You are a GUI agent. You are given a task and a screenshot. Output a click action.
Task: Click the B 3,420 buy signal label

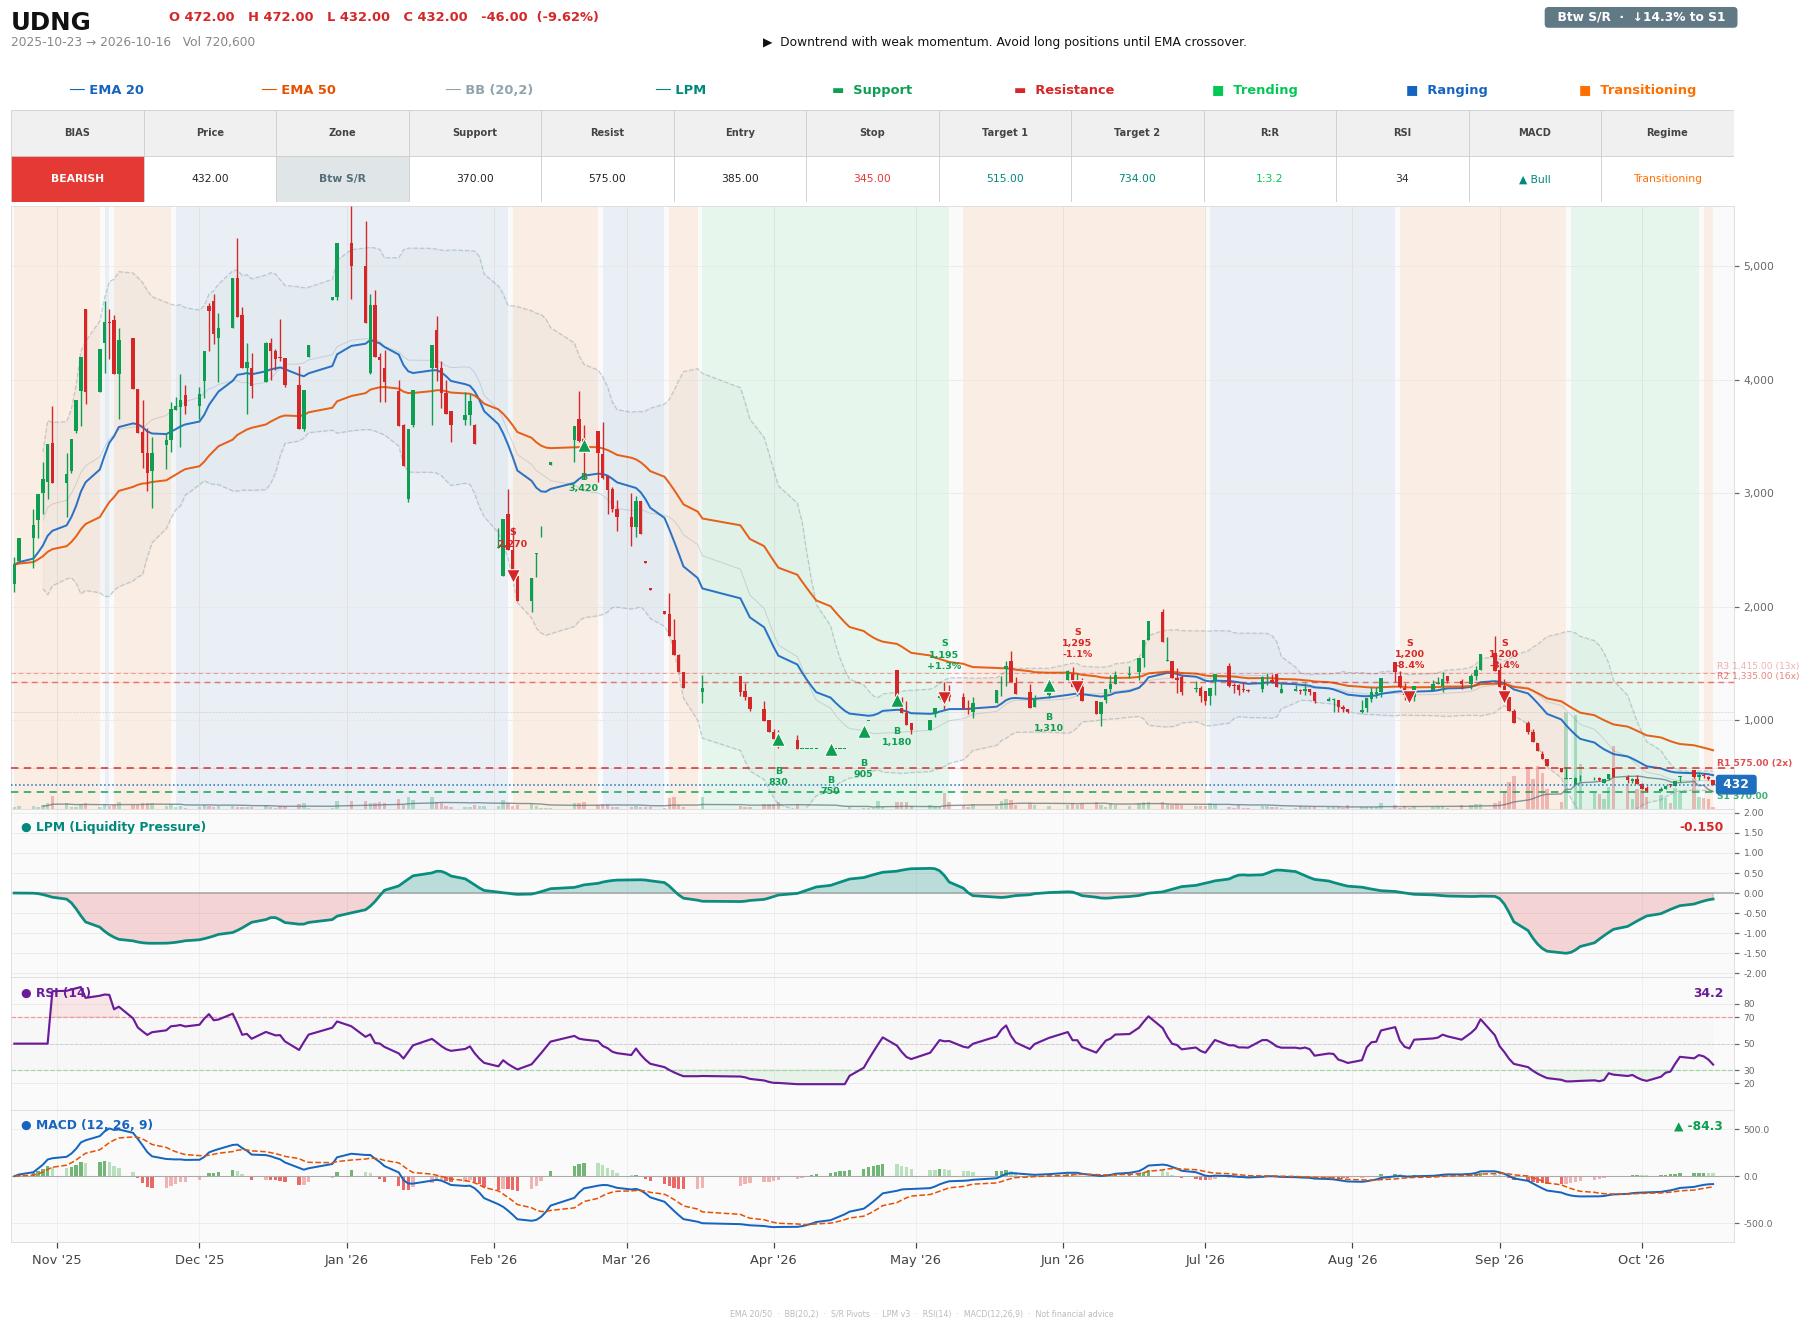584,483
